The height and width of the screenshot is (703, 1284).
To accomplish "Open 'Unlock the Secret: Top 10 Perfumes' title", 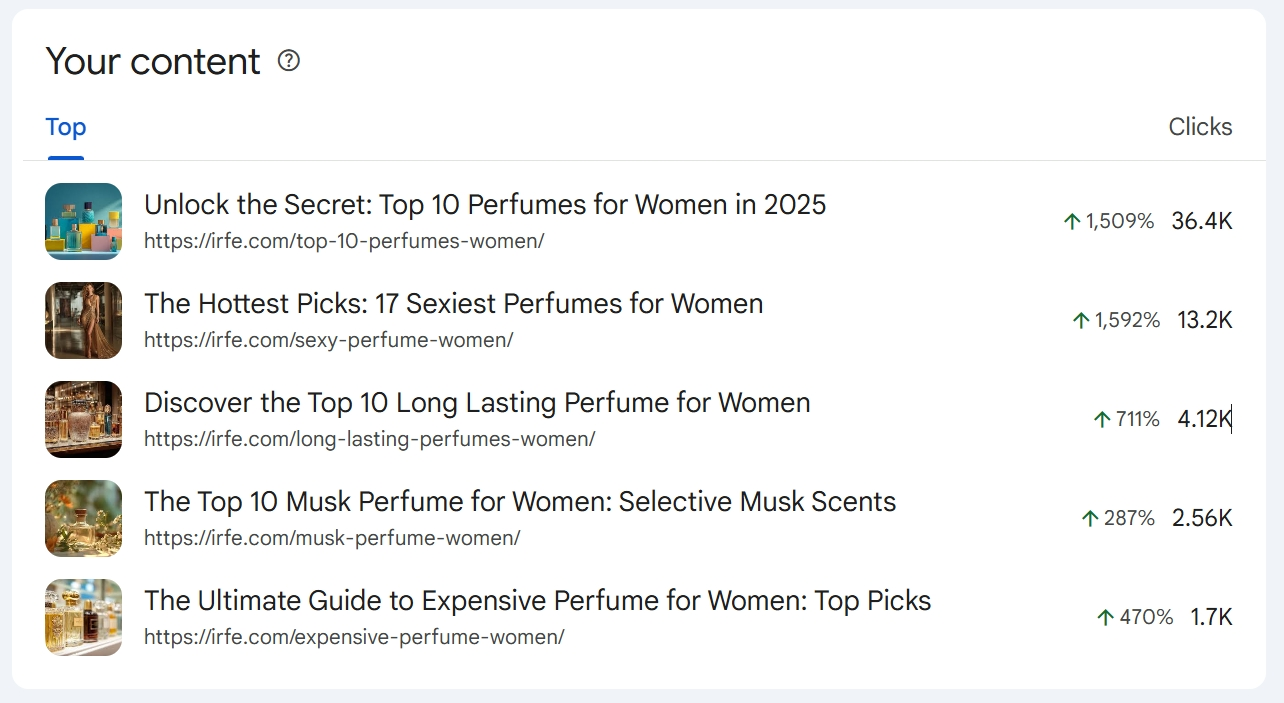I will click(485, 205).
